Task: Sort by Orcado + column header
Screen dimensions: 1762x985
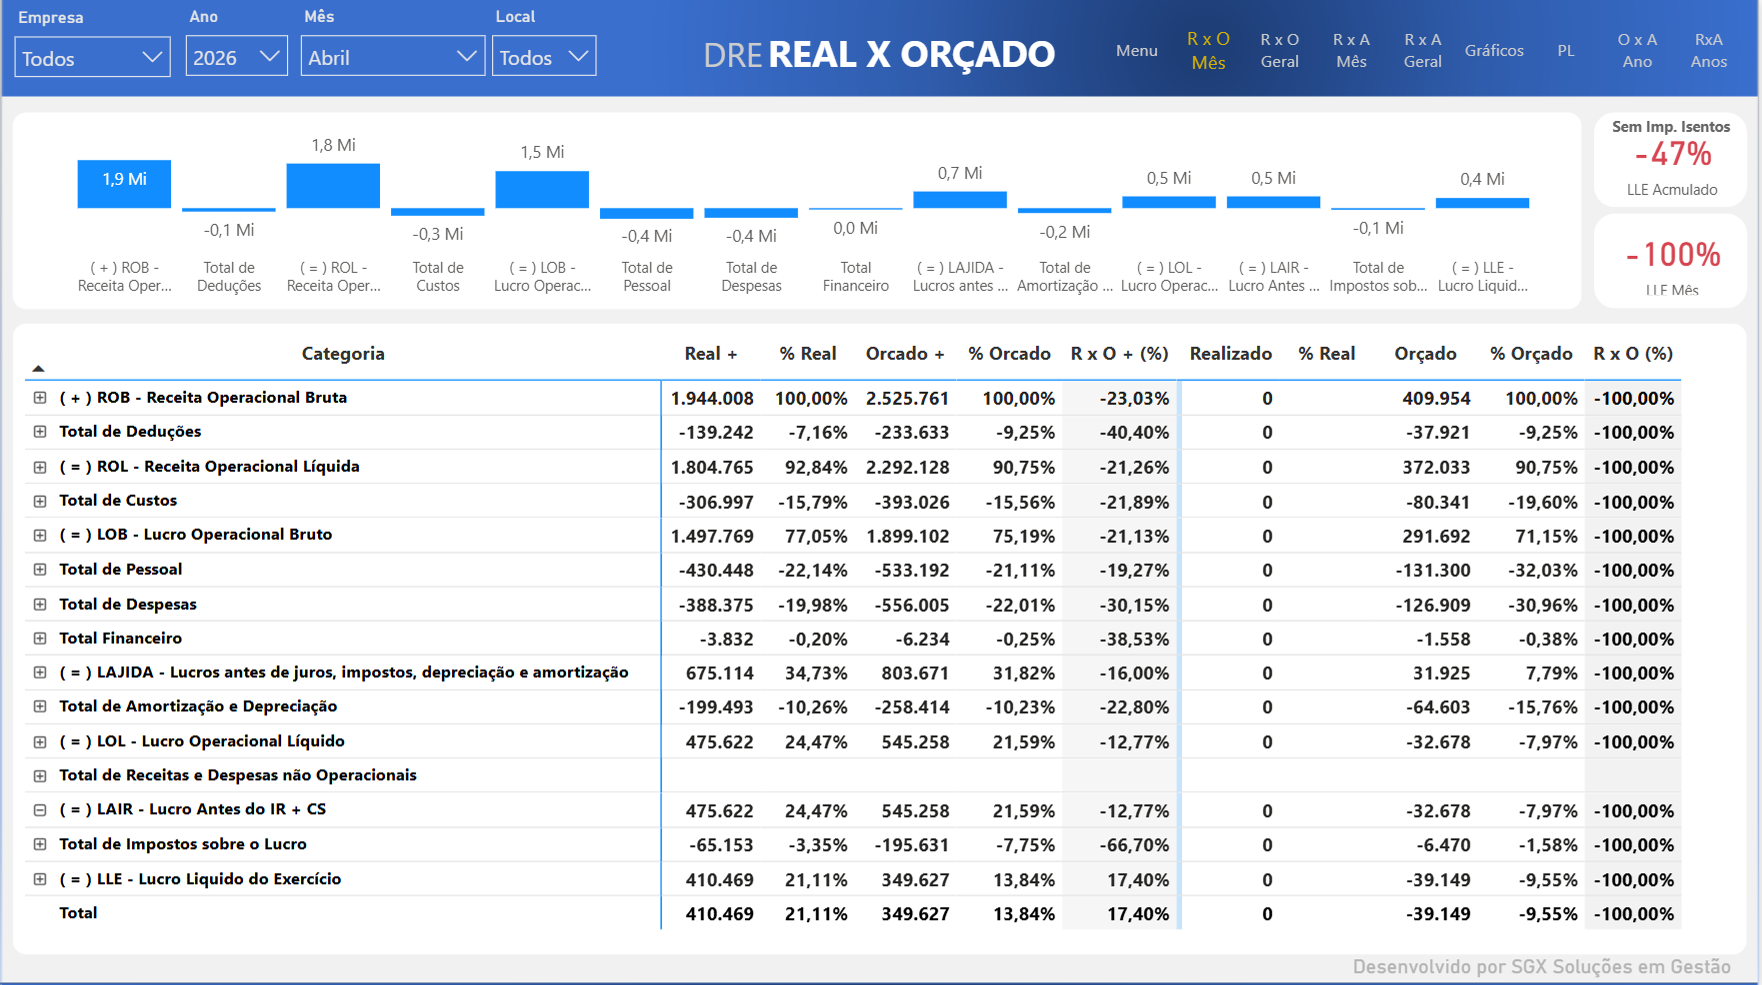Action: 905,353
